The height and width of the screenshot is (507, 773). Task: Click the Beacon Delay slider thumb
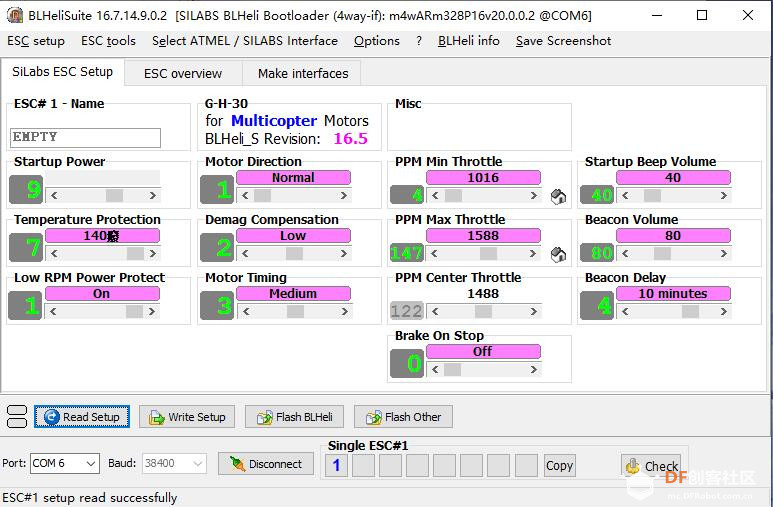(690, 312)
